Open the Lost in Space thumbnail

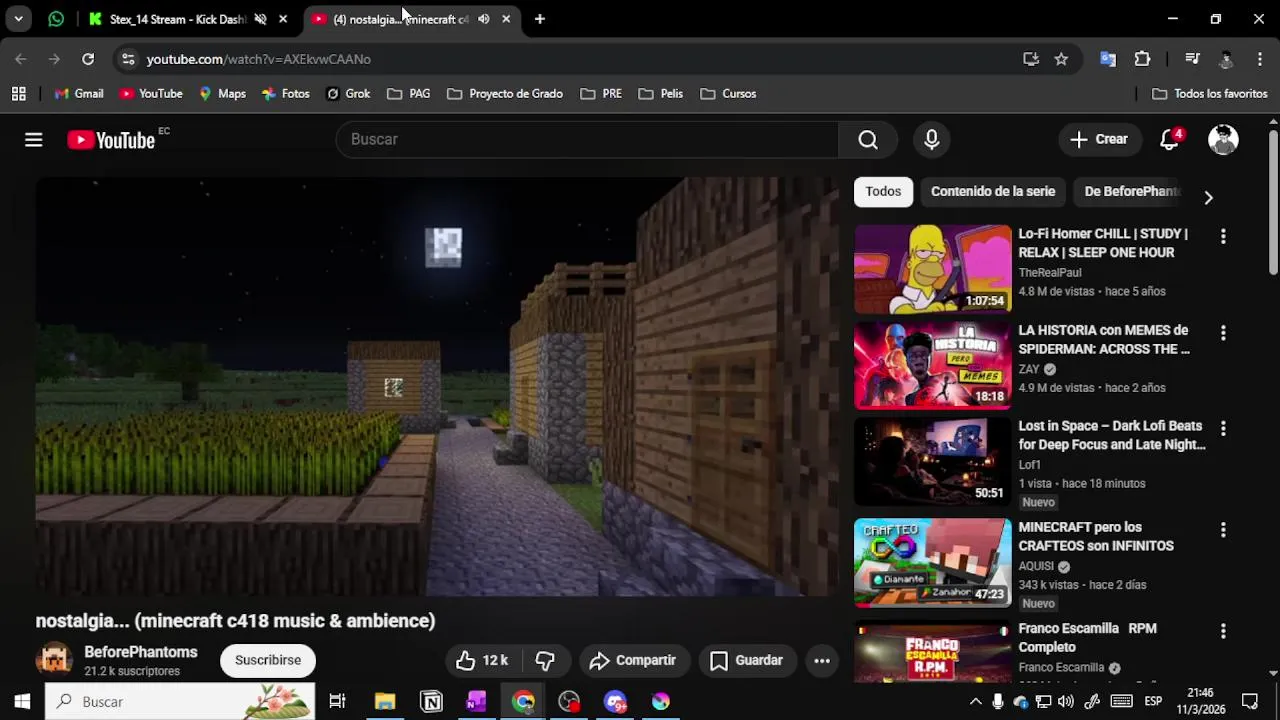[933, 461]
